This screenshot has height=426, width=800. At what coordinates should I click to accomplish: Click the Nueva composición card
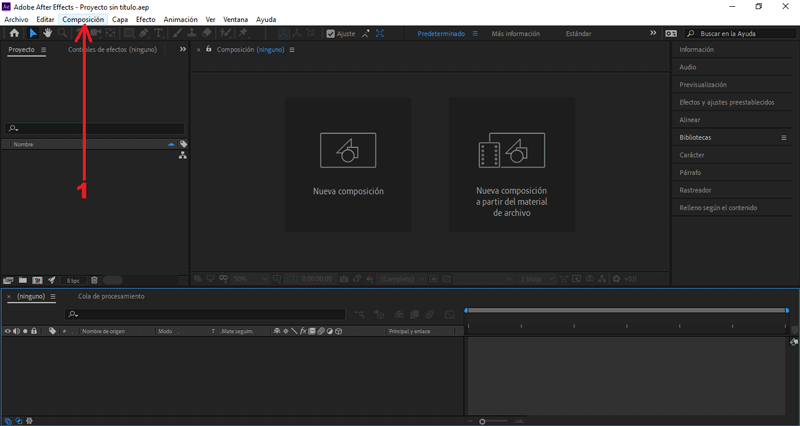348,165
